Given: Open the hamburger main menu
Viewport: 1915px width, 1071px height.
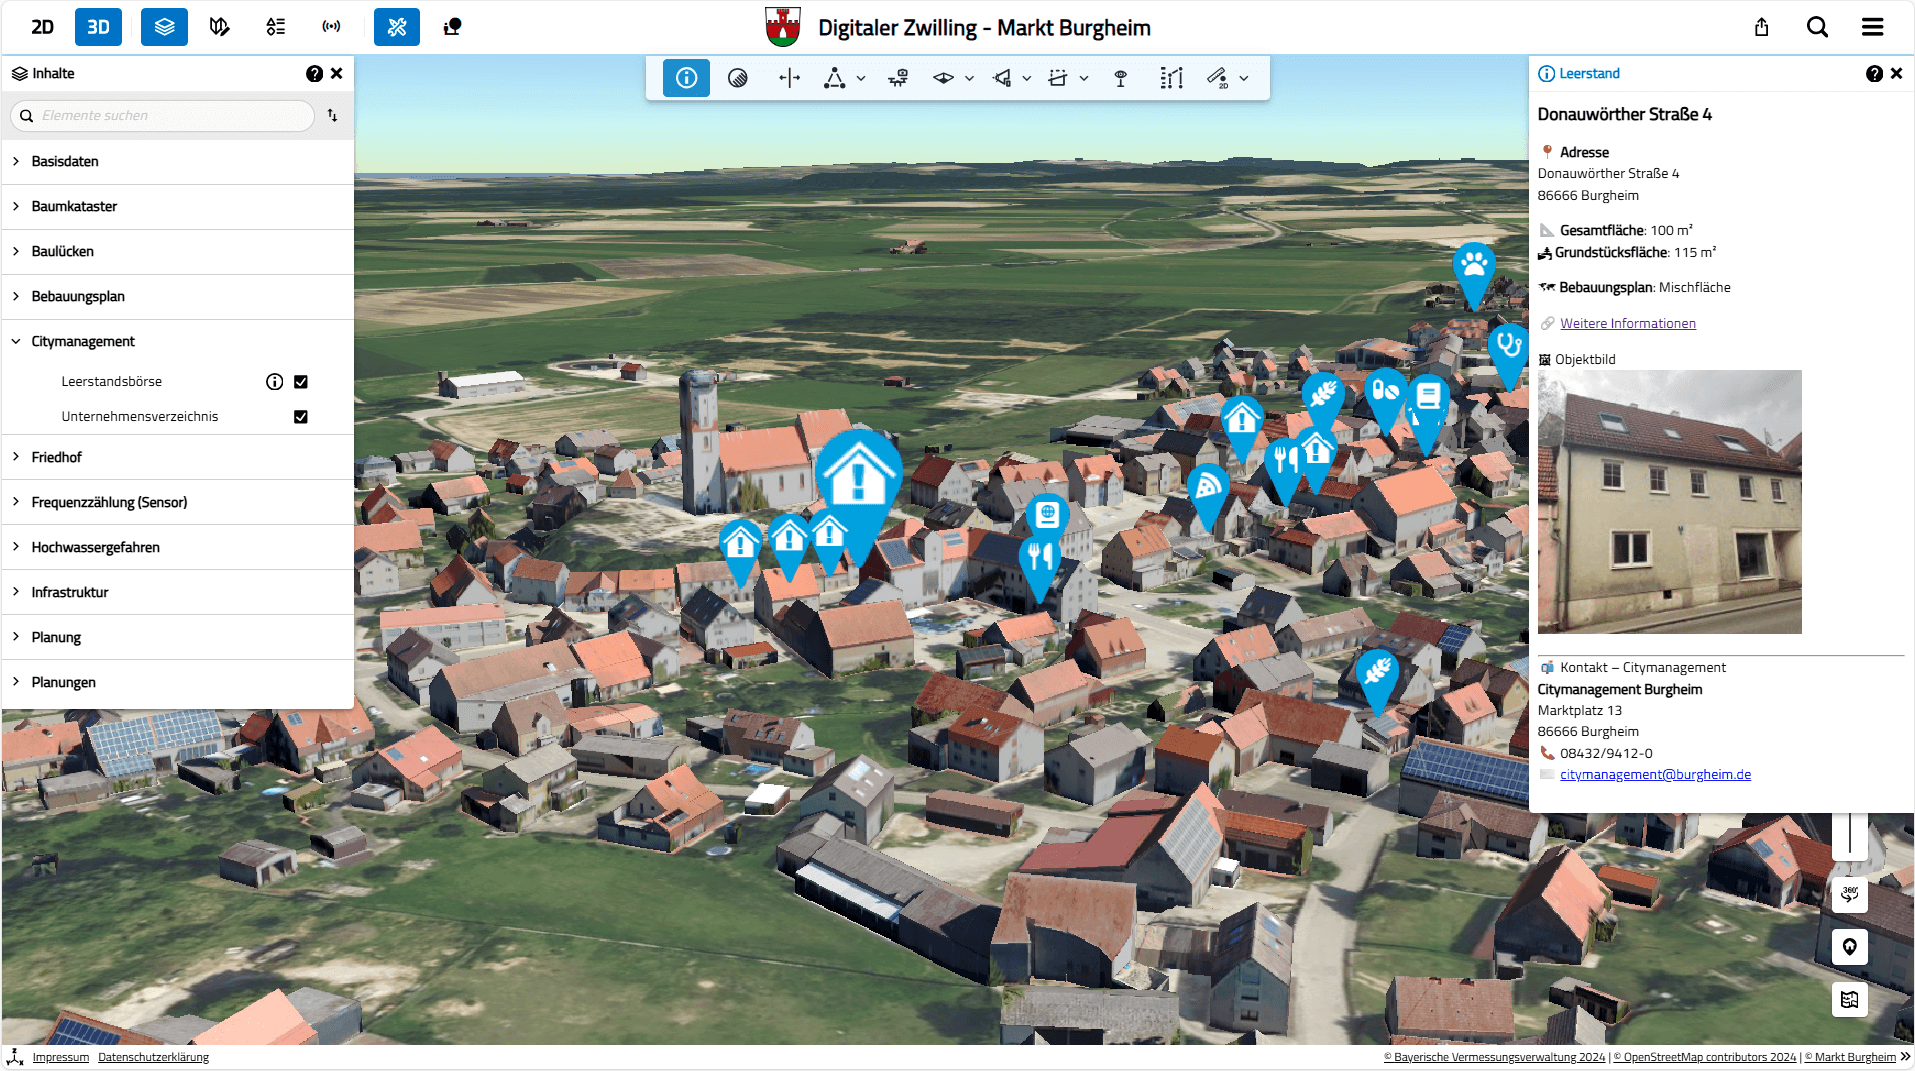Looking at the screenshot, I should coord(1872,27).
